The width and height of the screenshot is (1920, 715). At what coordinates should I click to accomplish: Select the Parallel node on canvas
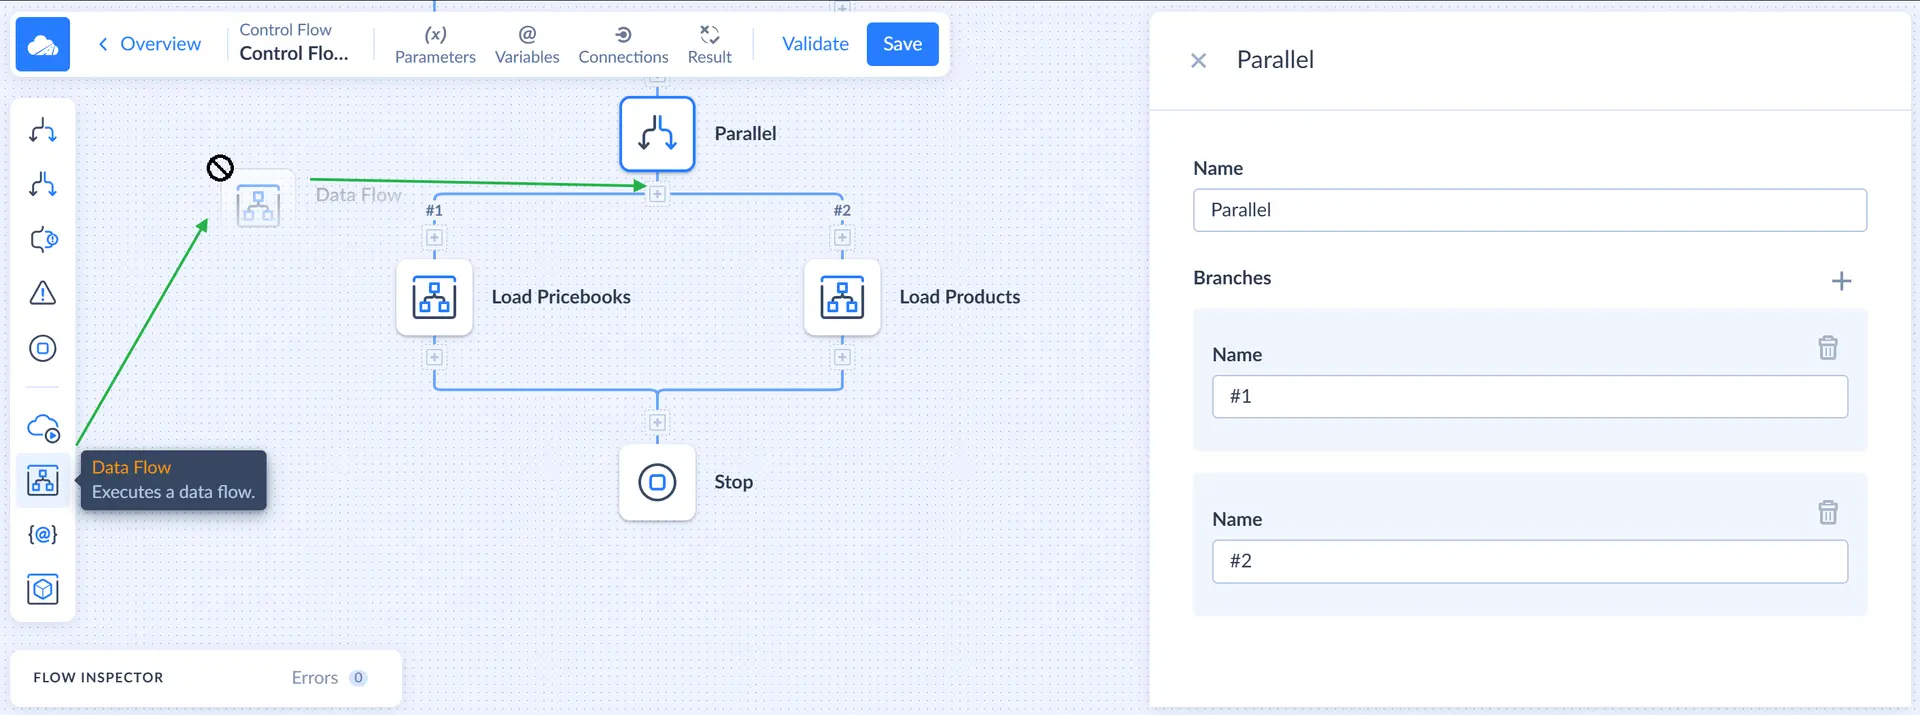(657, 134)
